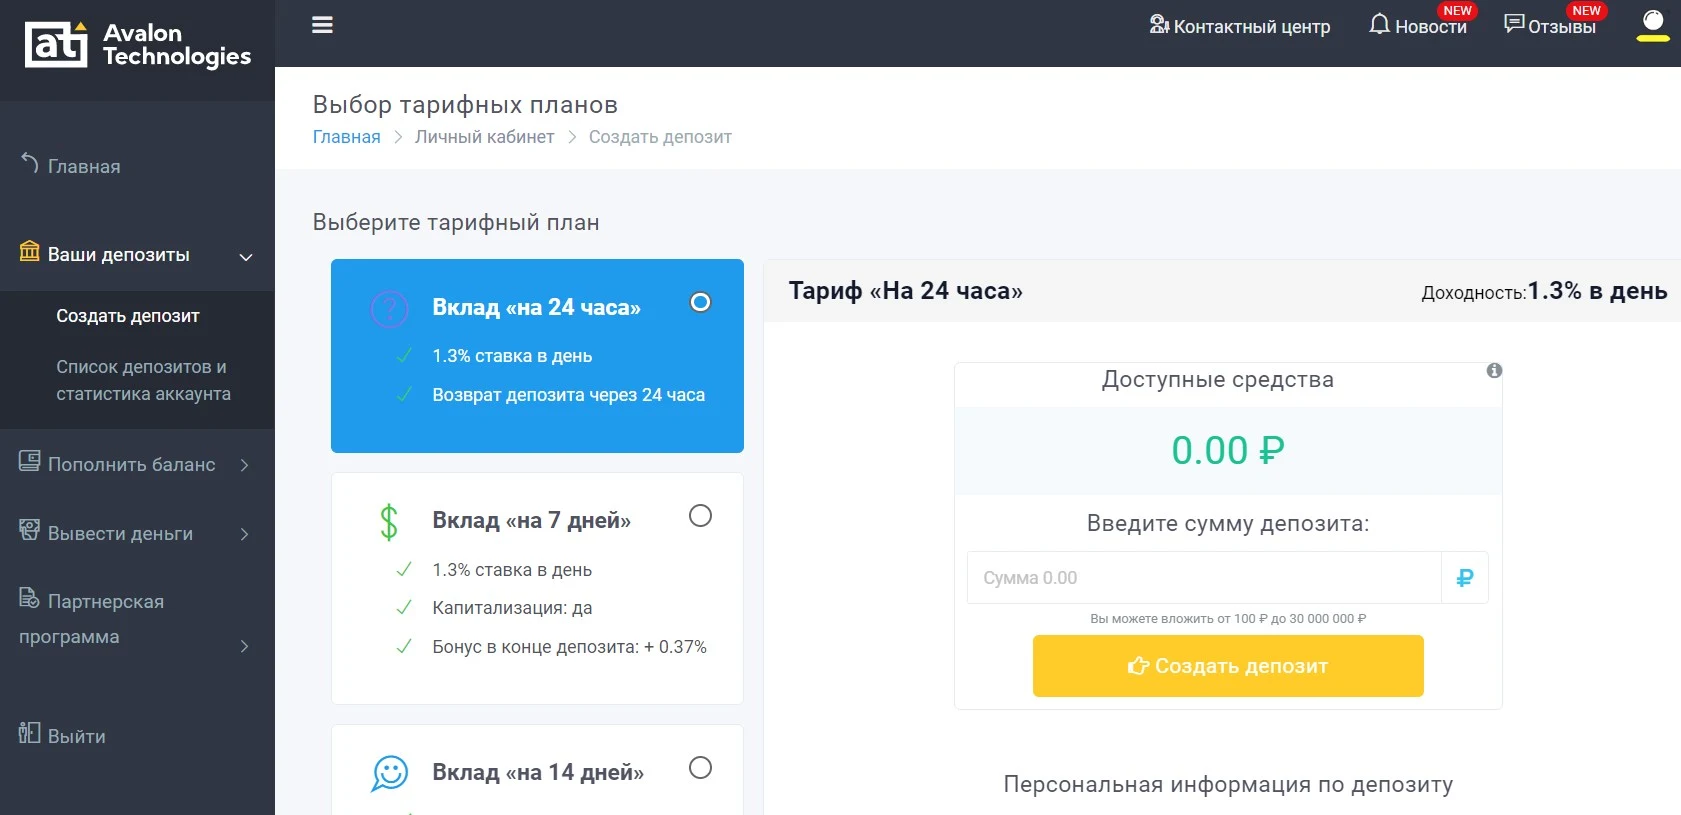This screenshot has width=1681, height=815.
Task: Select the Вклад «на 7 дней» card title
Action: (532, 521)
